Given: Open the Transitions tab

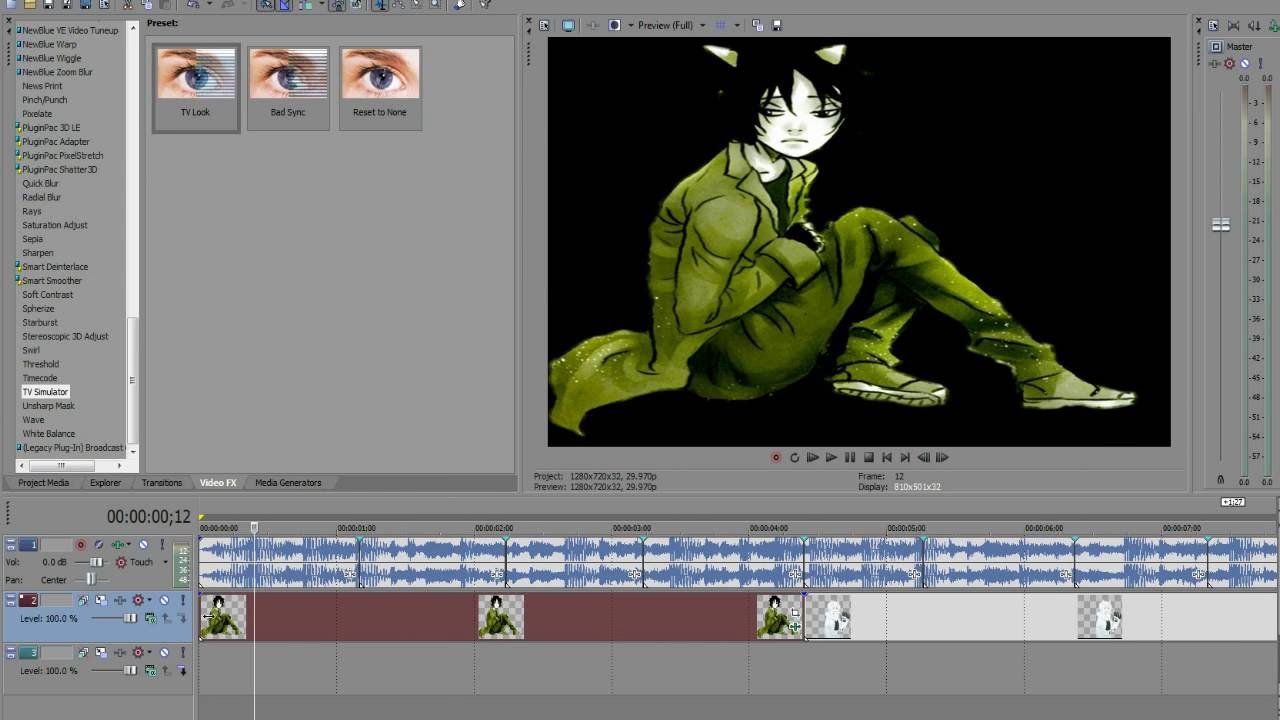Looking at the screenshot, I should pos(161,483).
